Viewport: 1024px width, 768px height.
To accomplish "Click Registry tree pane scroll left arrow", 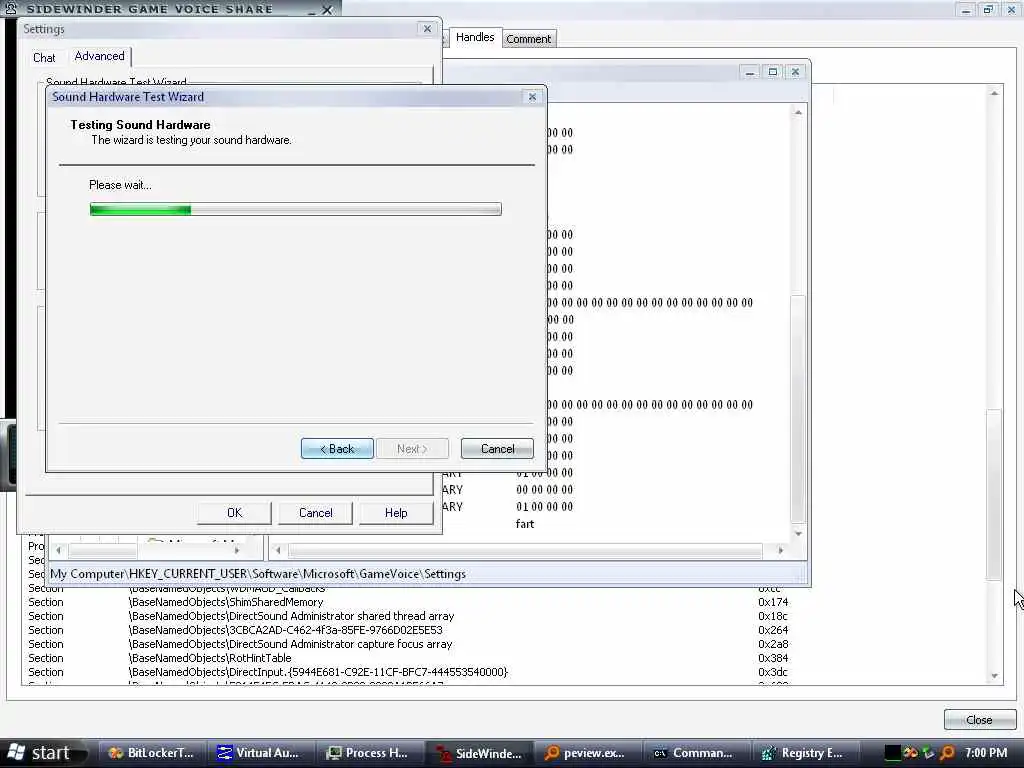I will click(x=58, y=551).
